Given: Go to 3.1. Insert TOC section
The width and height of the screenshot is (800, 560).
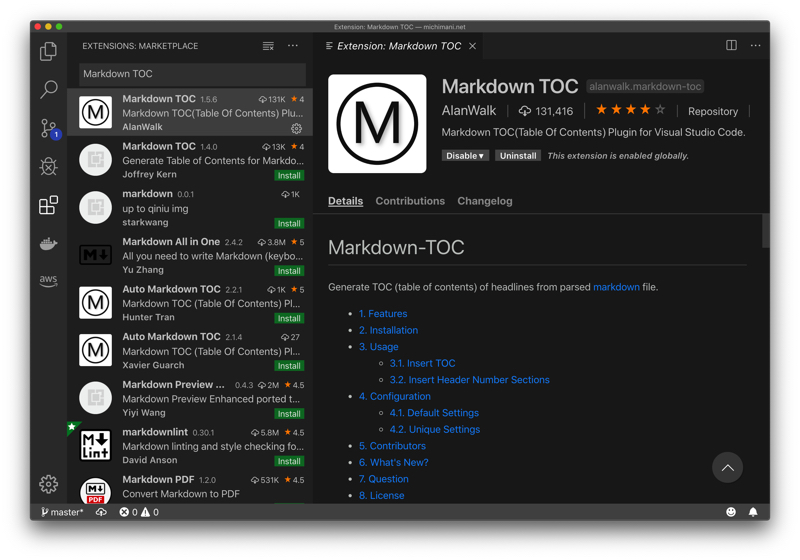Looking at the screenshot, I should tap(422, 363).
